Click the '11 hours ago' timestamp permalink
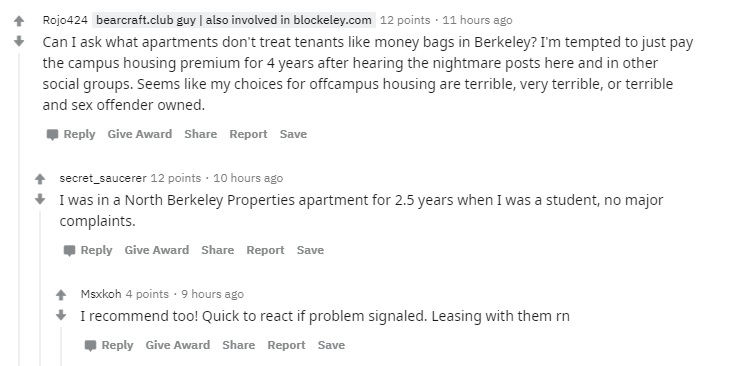 [x=477, y=20]
